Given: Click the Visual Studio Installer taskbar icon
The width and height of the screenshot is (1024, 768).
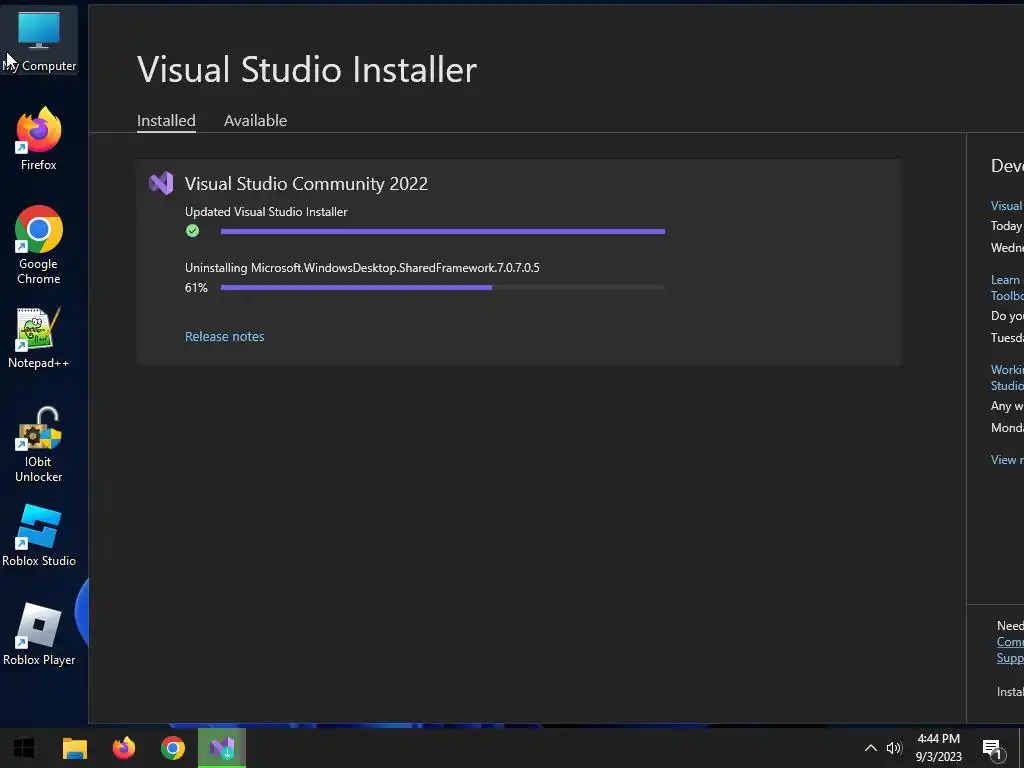Looking at the screenshot, I should click(222, 748).
